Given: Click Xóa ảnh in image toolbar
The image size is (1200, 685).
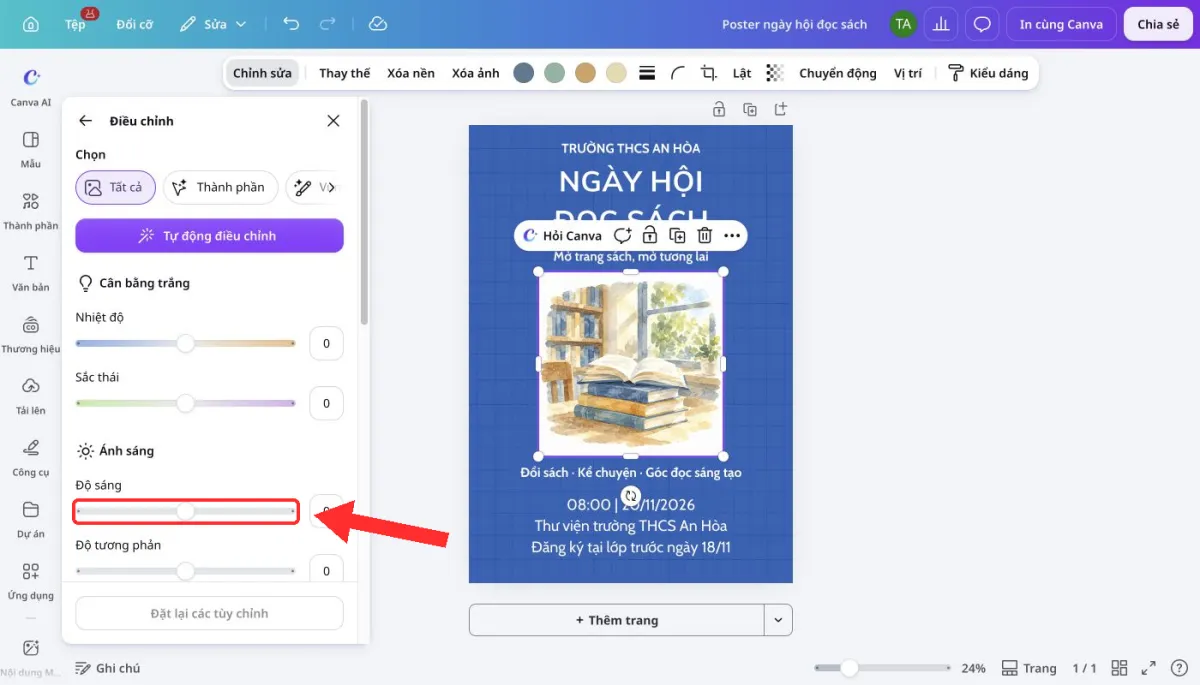Looking at the screenshot, I should coord(475,73).
